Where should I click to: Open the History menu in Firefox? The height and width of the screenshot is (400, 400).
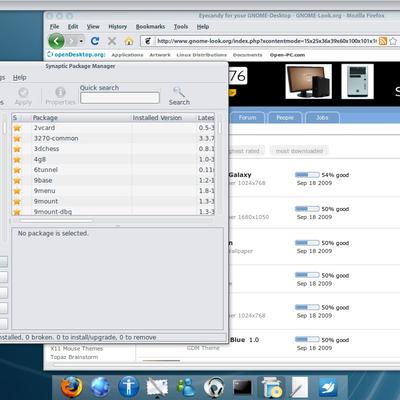[117, 27]
